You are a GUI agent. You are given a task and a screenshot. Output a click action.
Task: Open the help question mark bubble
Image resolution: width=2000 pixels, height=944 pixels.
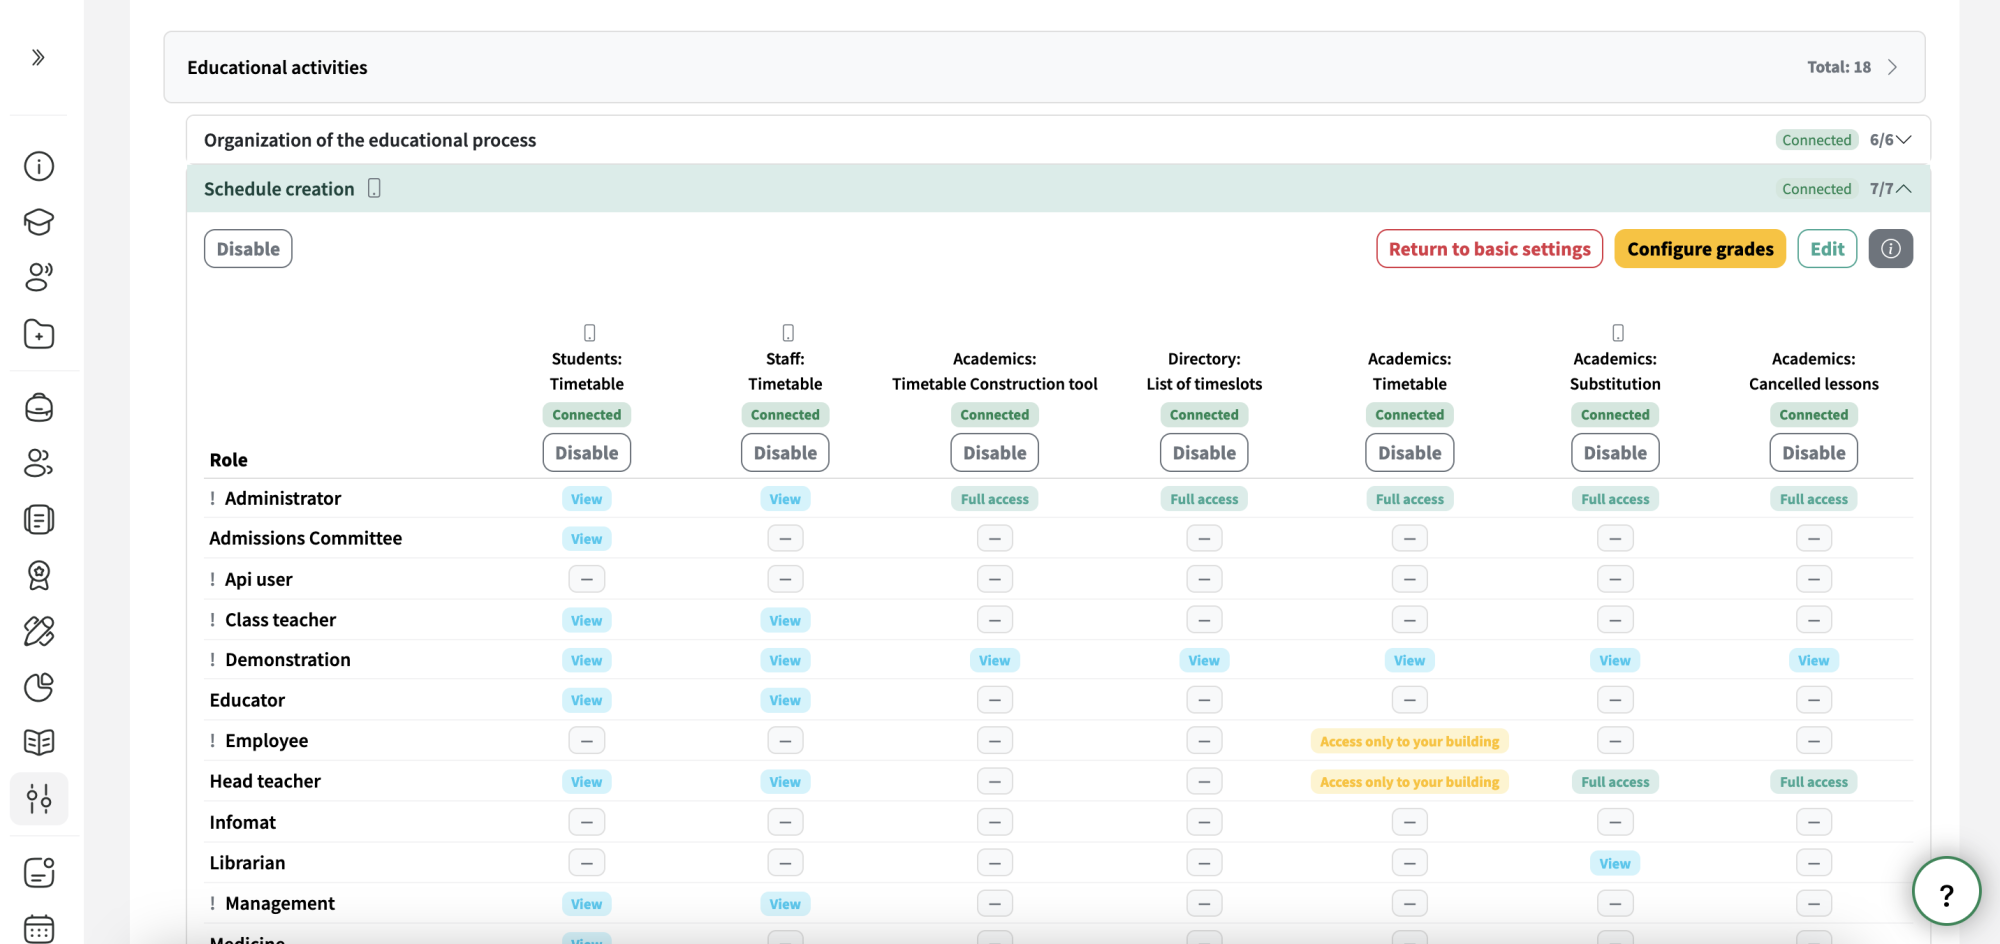point(1946,892)
